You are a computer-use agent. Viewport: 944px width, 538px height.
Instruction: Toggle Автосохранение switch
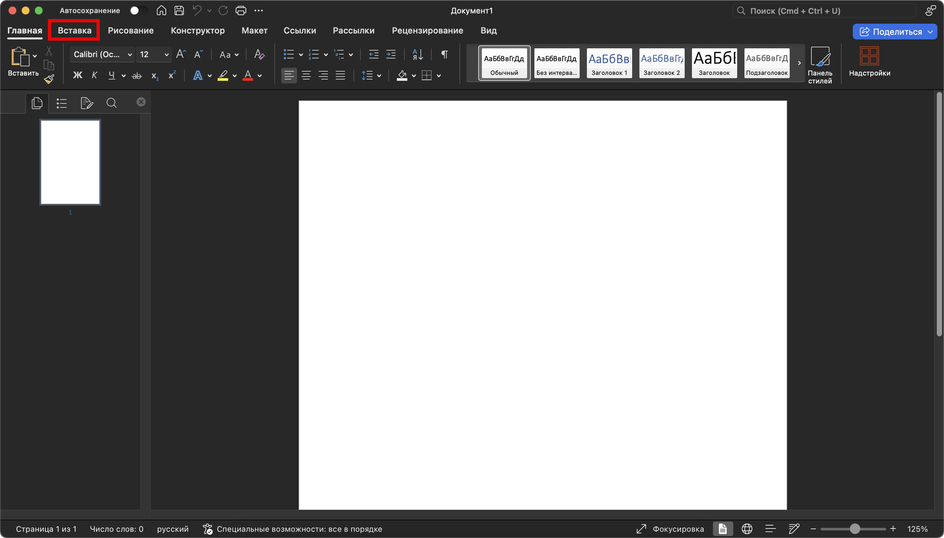138,10
